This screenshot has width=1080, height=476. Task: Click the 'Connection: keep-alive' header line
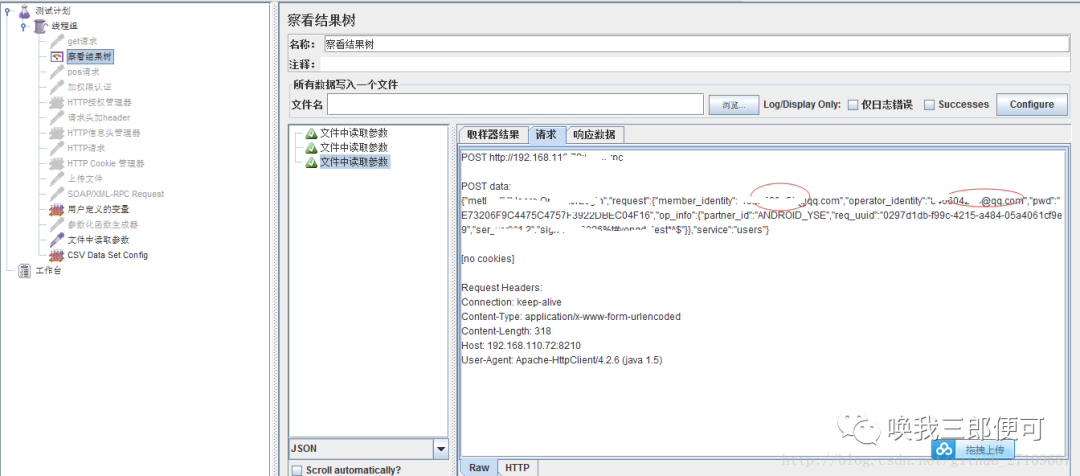(x=511, y=302)
